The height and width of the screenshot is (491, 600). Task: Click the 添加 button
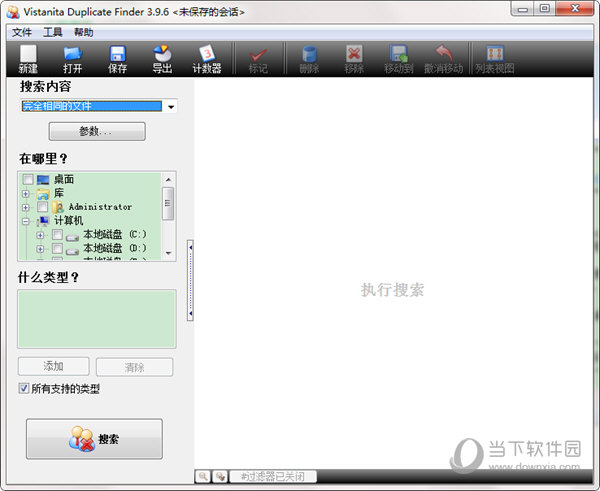click(x=54, y=367)
